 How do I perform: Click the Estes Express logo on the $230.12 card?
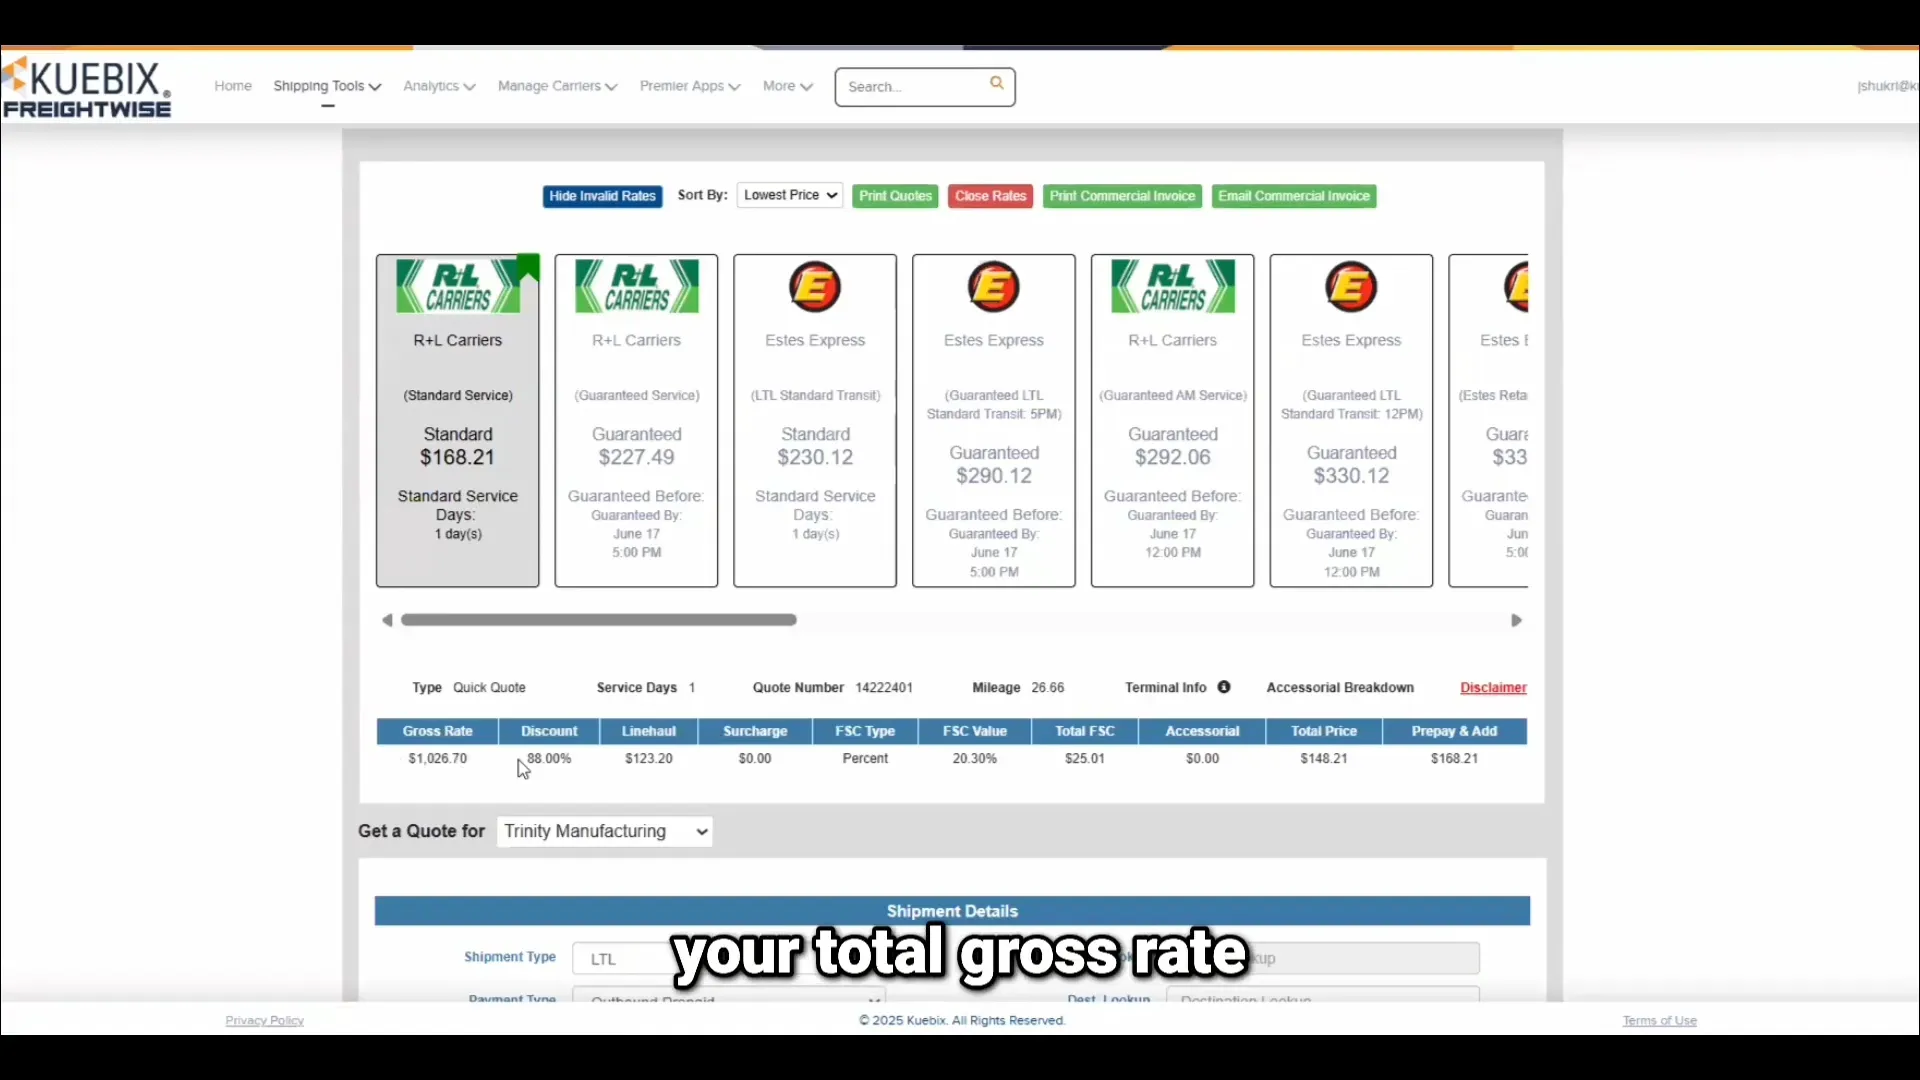point(815,287)
